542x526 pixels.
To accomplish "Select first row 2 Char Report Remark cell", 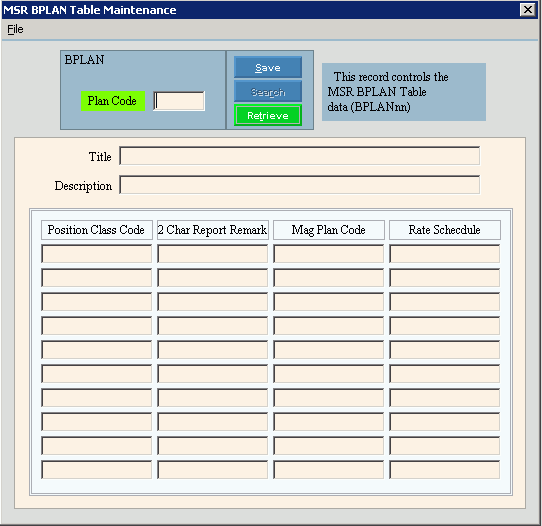I will coord(213,254).
